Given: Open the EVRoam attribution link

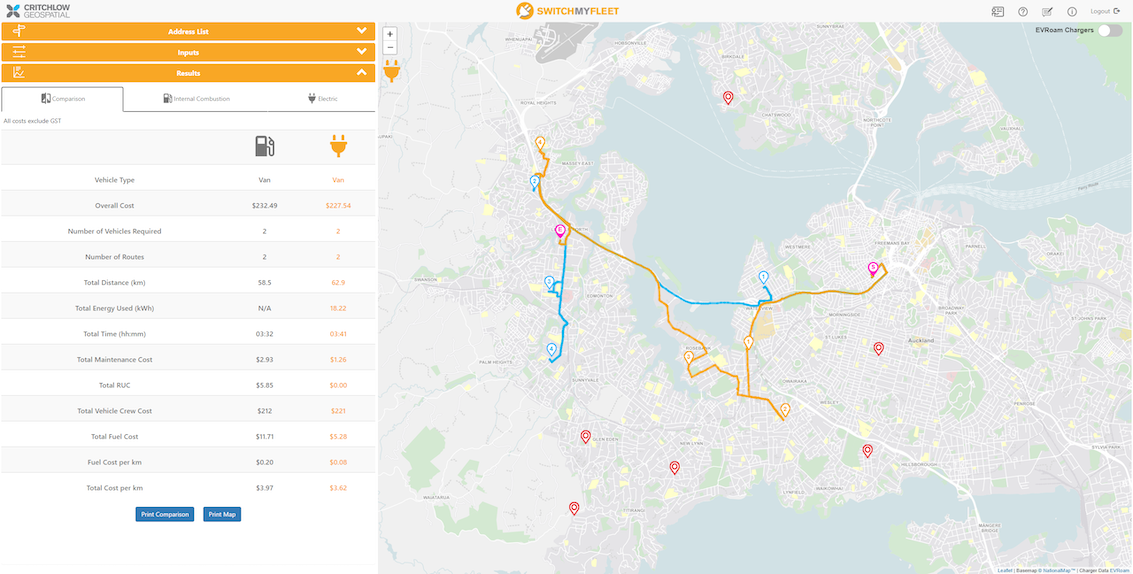Looking at the screenshot, I should [1121, 570].
